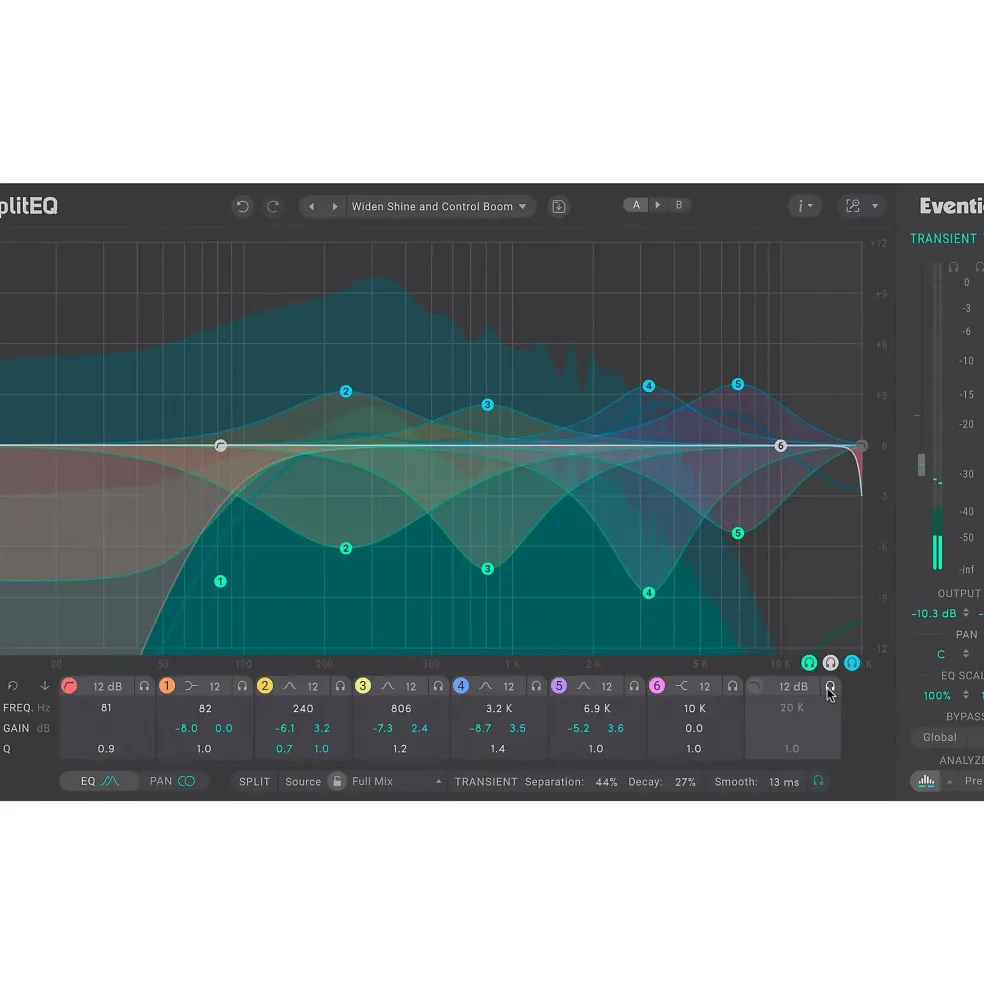Step the EQ Scale 100% value
Viewport: 984px width, 985px height.
pos(966,695)
